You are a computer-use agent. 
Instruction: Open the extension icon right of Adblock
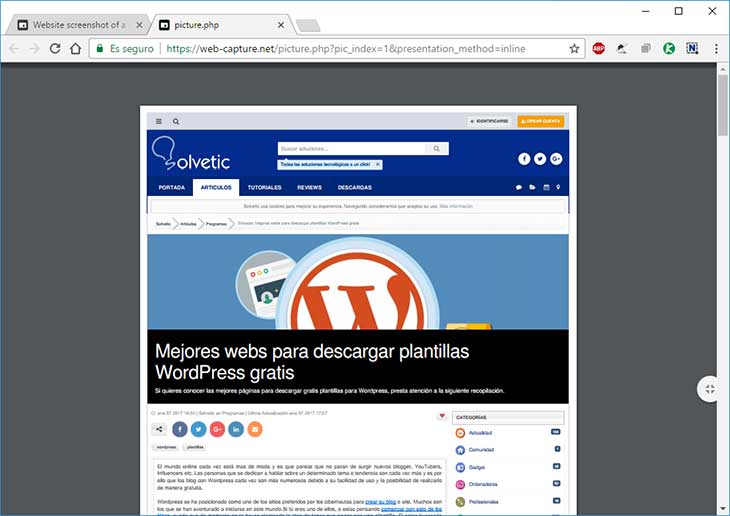(622, 48)
